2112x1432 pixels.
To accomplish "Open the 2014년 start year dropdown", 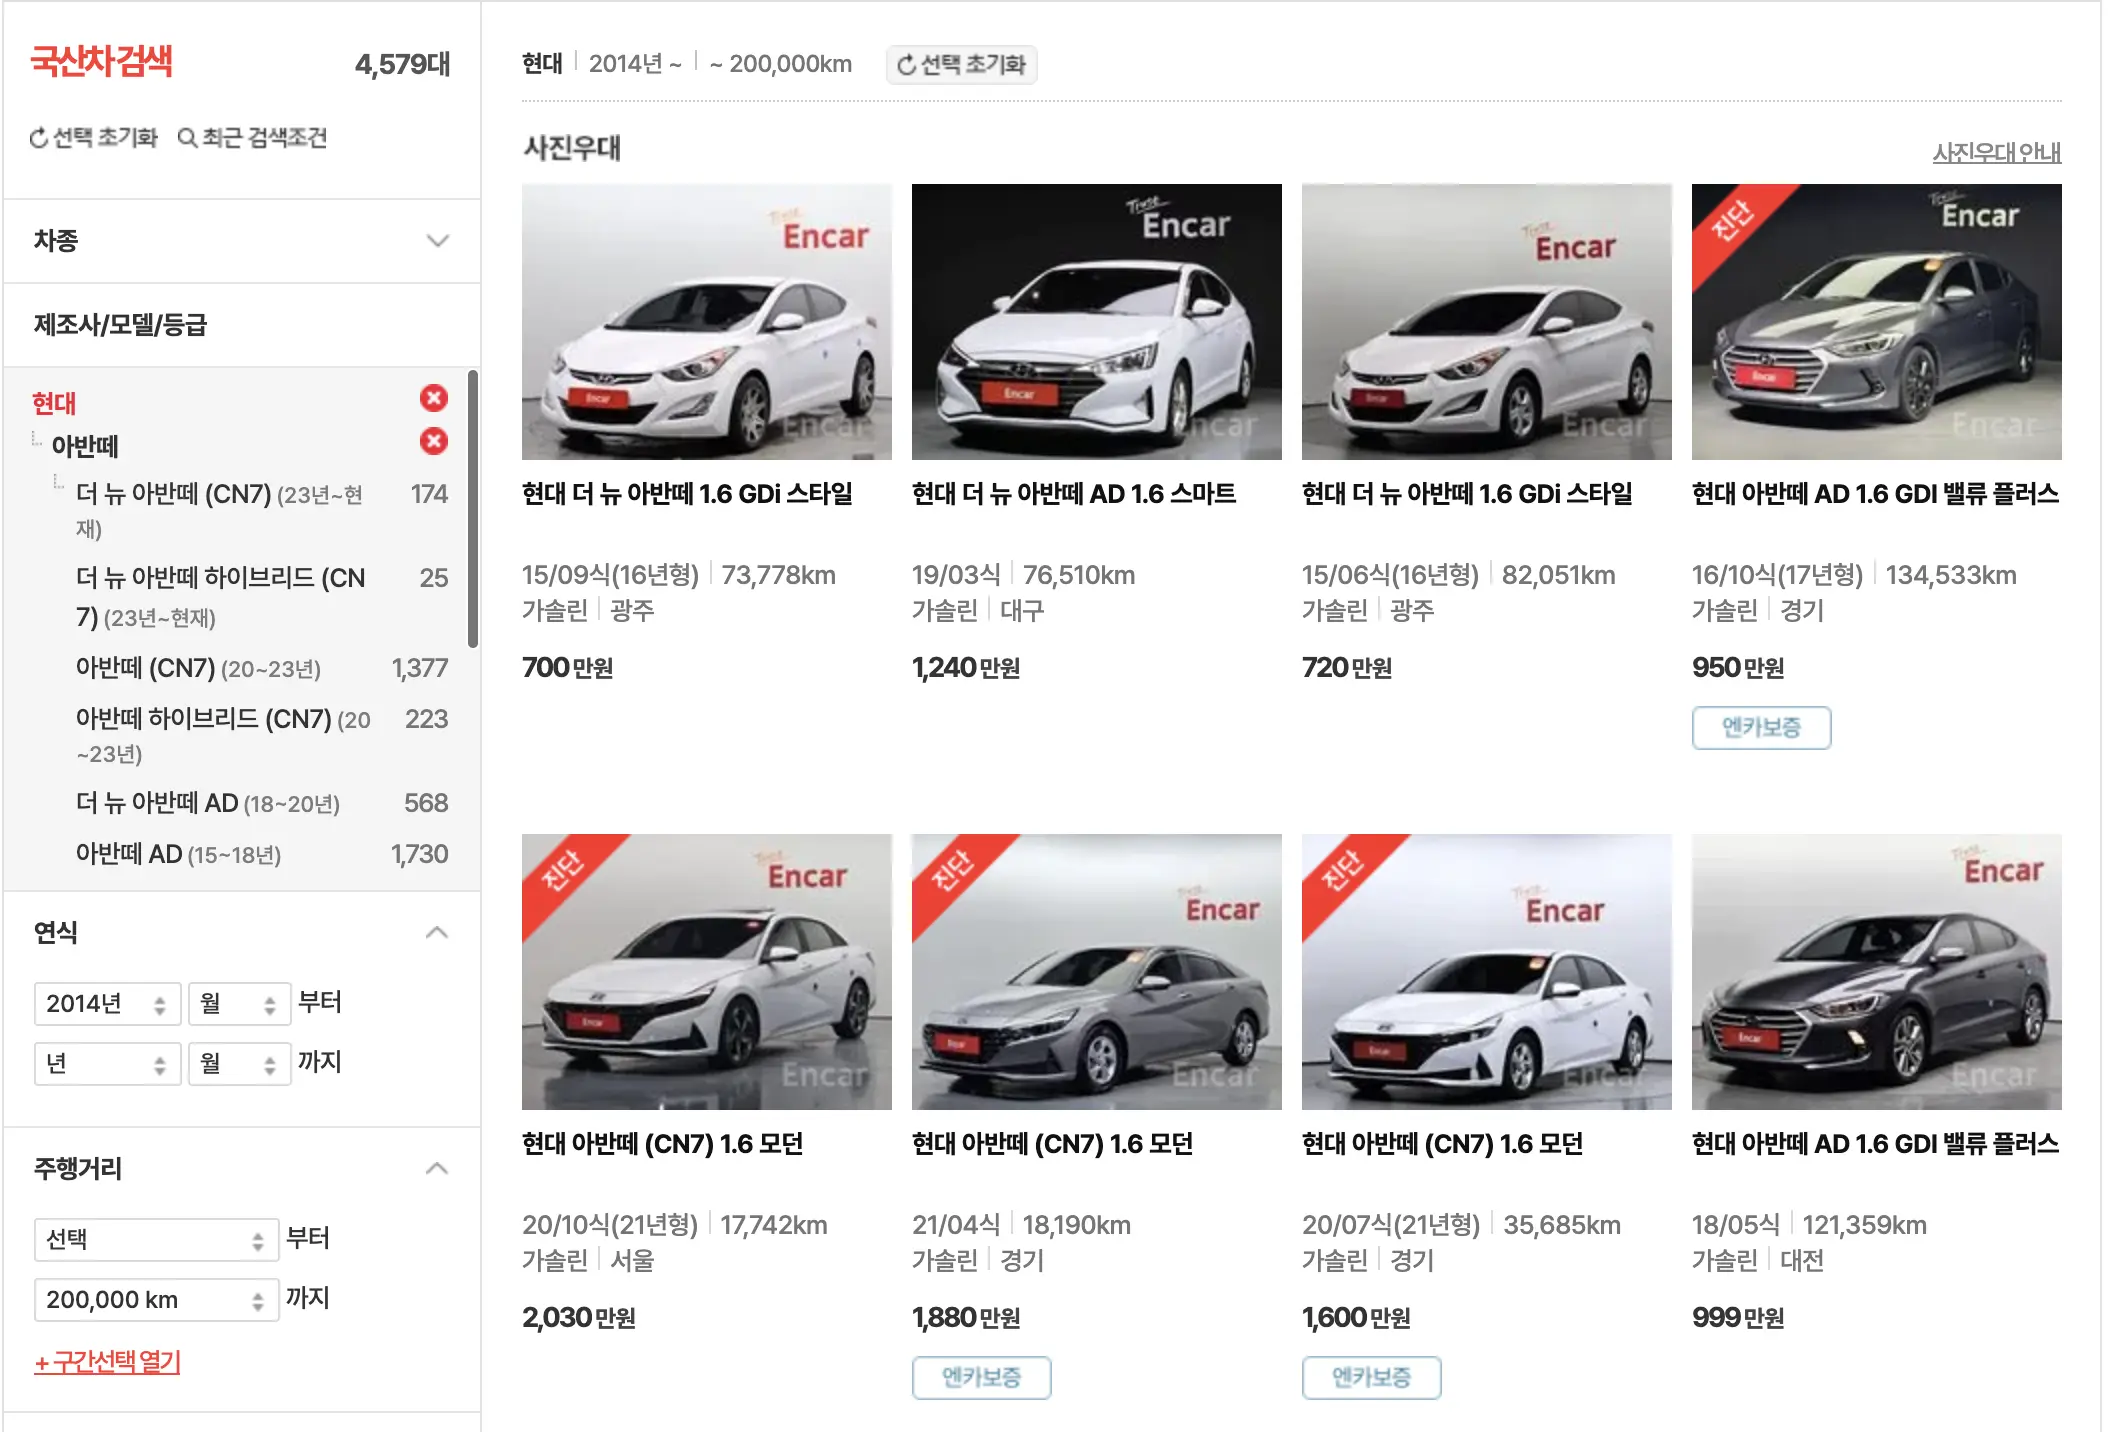I will coord(107,1003).
